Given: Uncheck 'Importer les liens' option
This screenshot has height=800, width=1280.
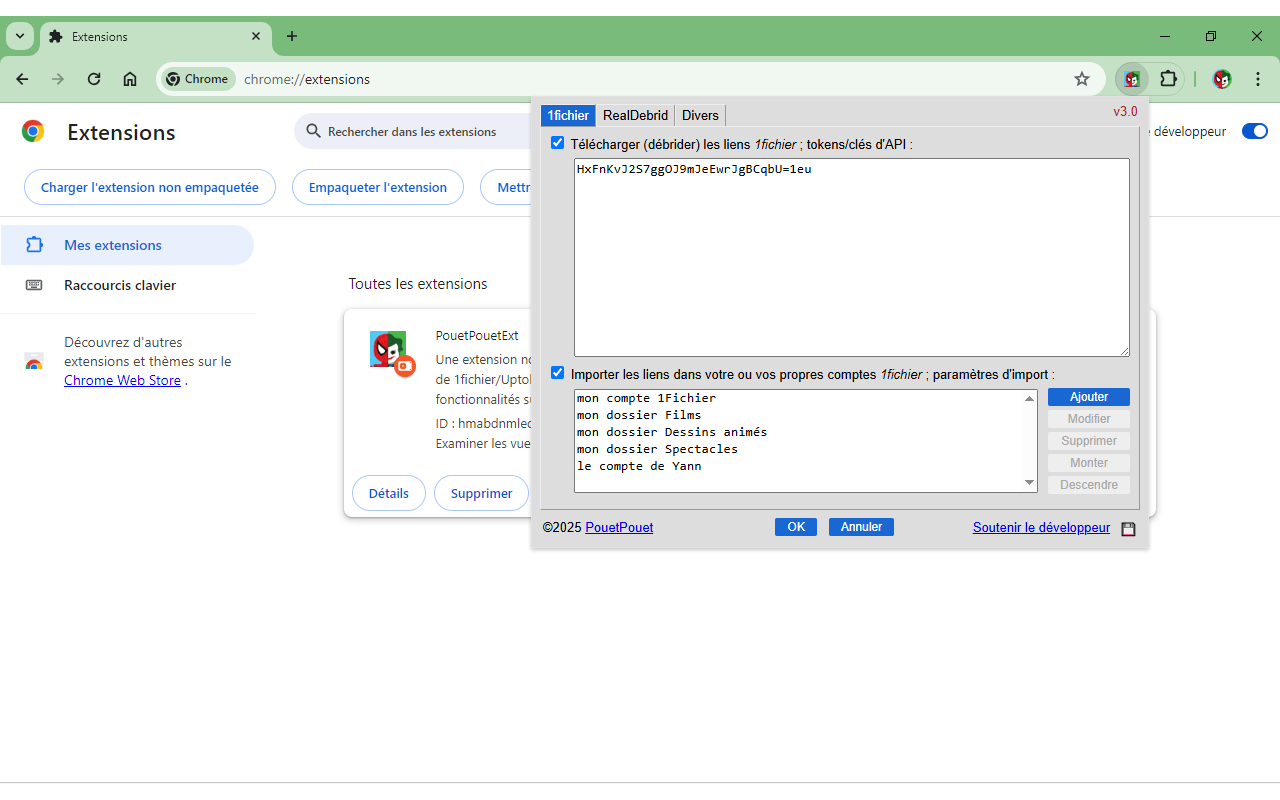Looking at the screenshot, I should click(x=557, y=372).
